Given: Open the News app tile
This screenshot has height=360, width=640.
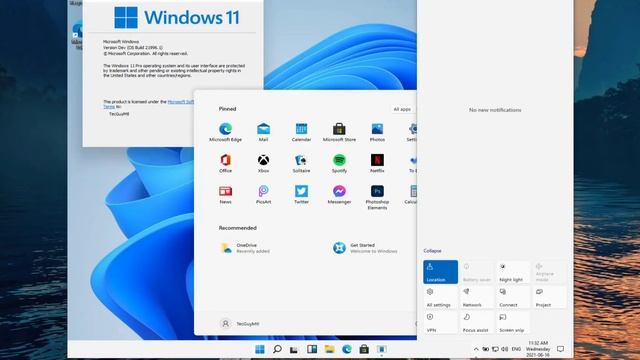Looking at the screenshot, I should click(x=225, y=194).
